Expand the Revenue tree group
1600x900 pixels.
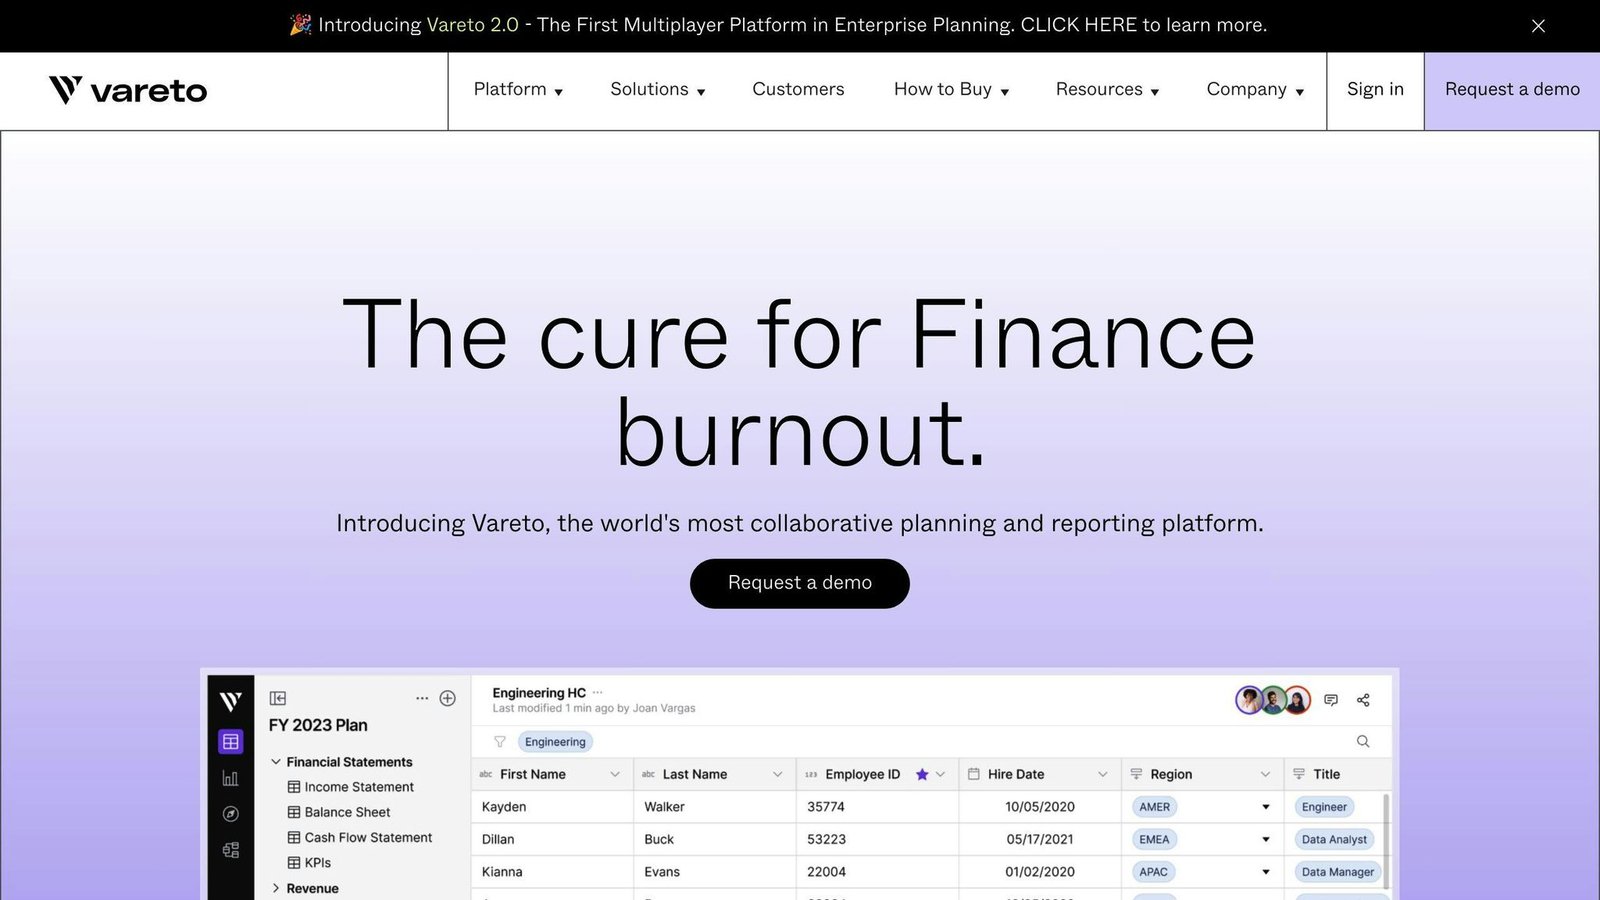(x=276, y=888)
